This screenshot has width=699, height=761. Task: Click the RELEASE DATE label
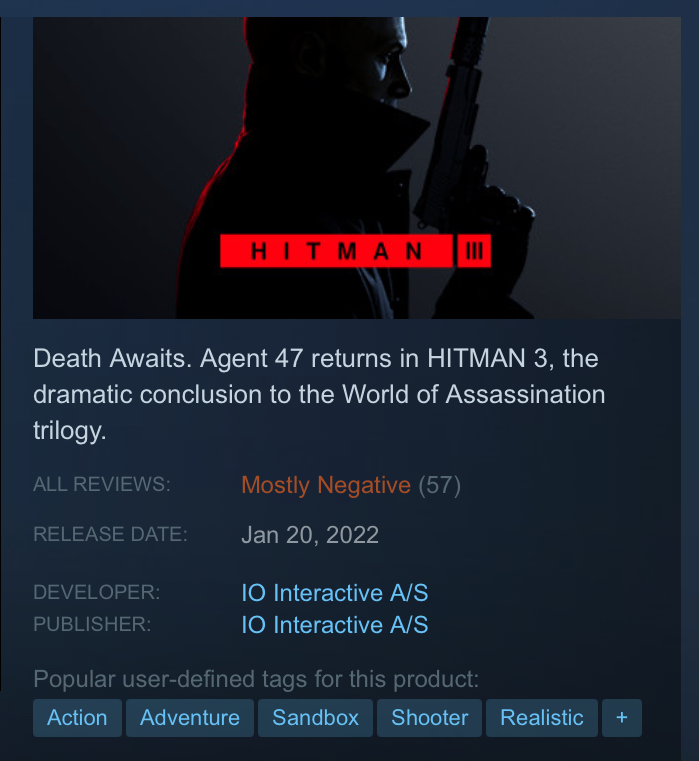[110, 534]
